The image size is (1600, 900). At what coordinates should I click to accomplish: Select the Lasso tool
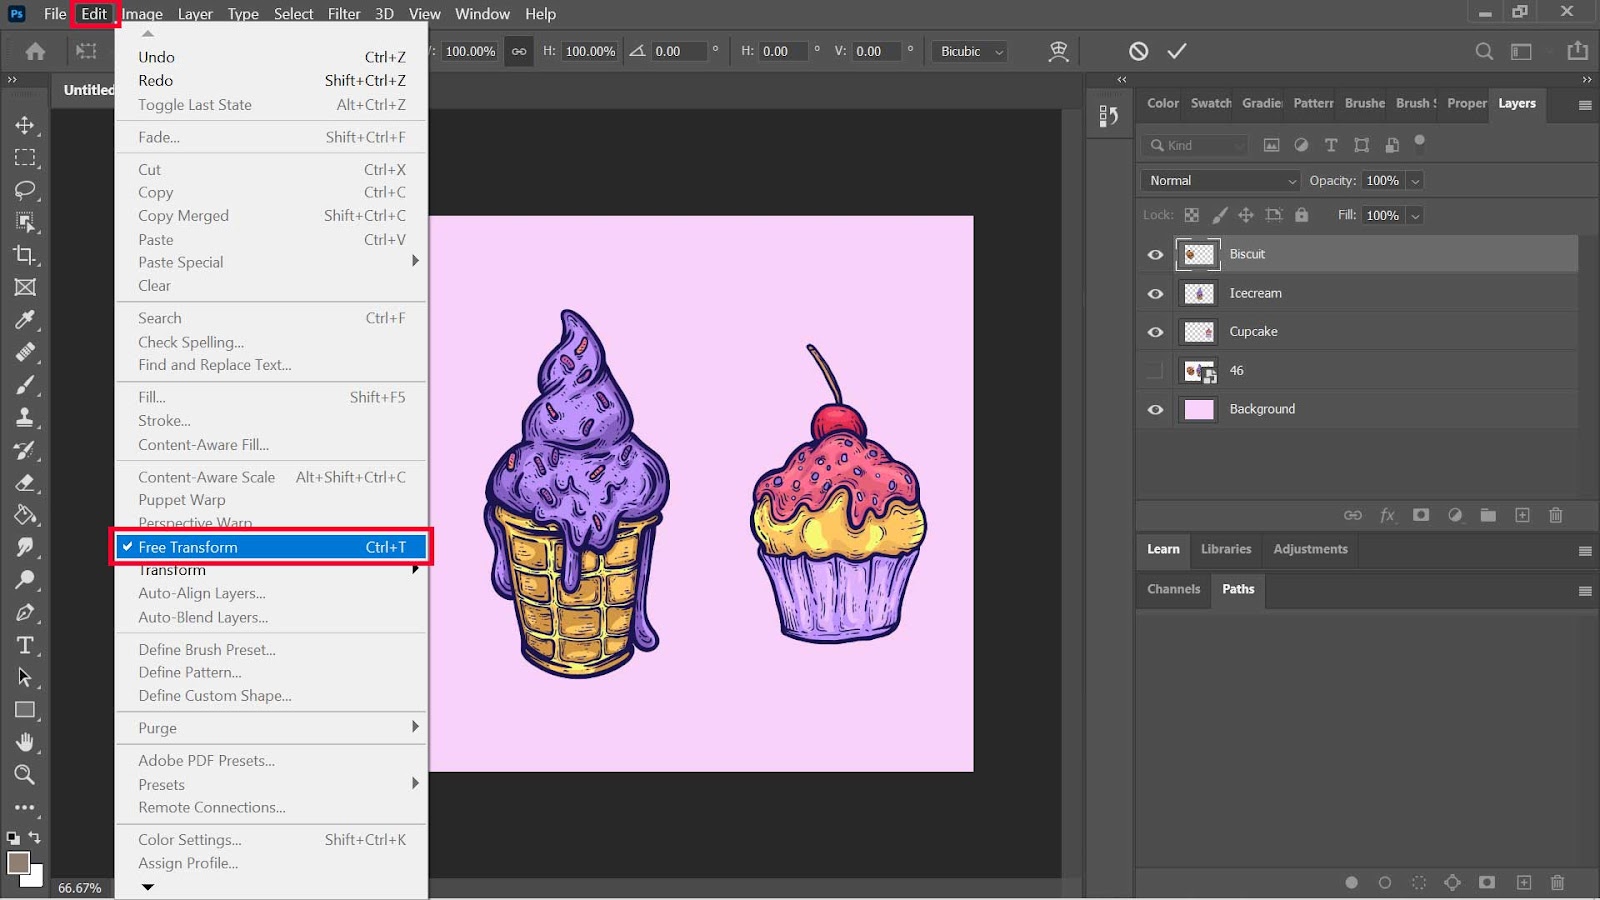point(25,190)
